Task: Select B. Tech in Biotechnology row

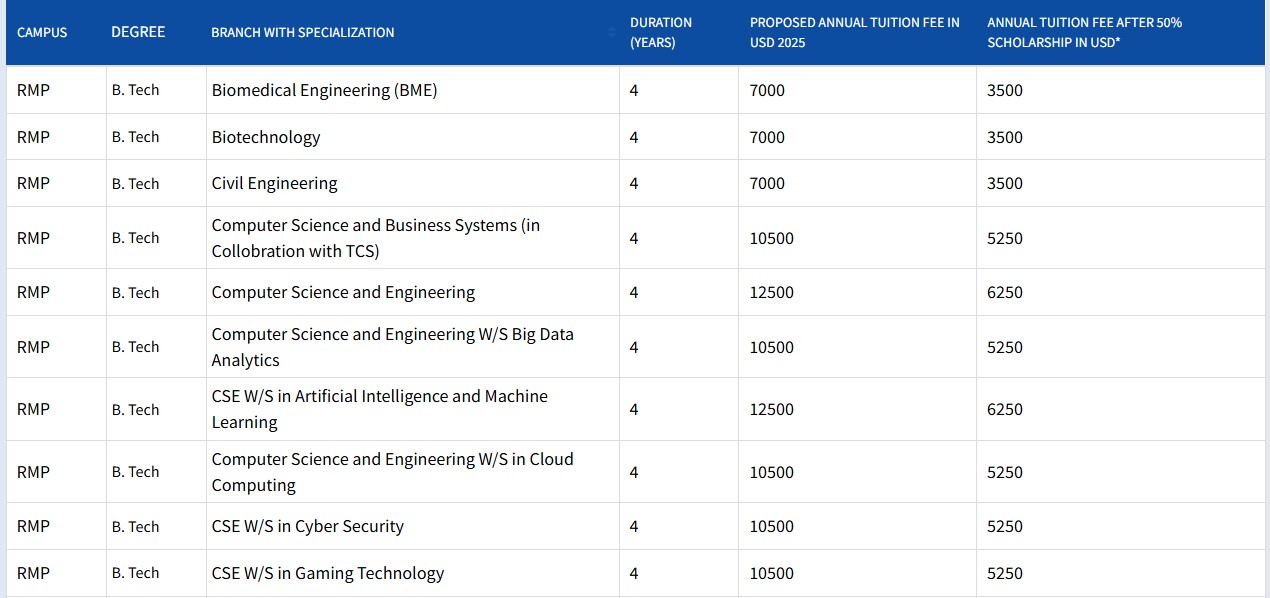Action: (135, 137)
